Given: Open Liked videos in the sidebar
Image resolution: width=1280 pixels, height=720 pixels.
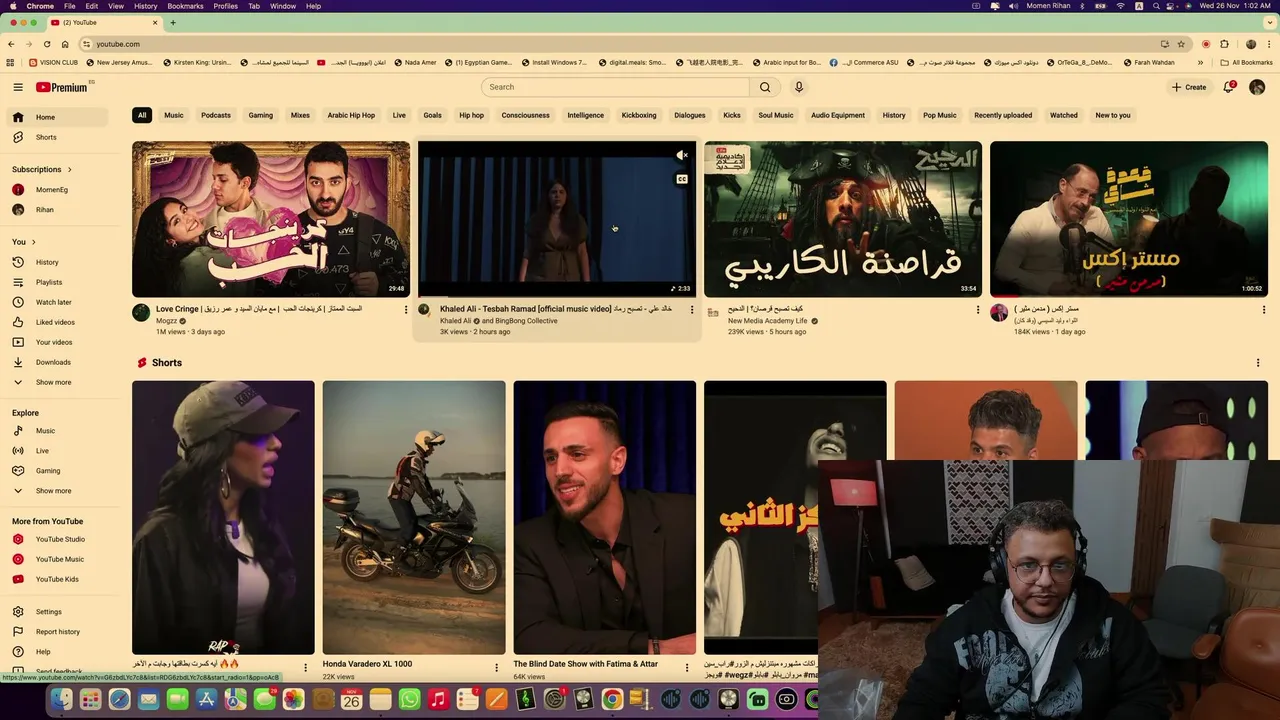Looking at the screenshot, I should point(58,322).
